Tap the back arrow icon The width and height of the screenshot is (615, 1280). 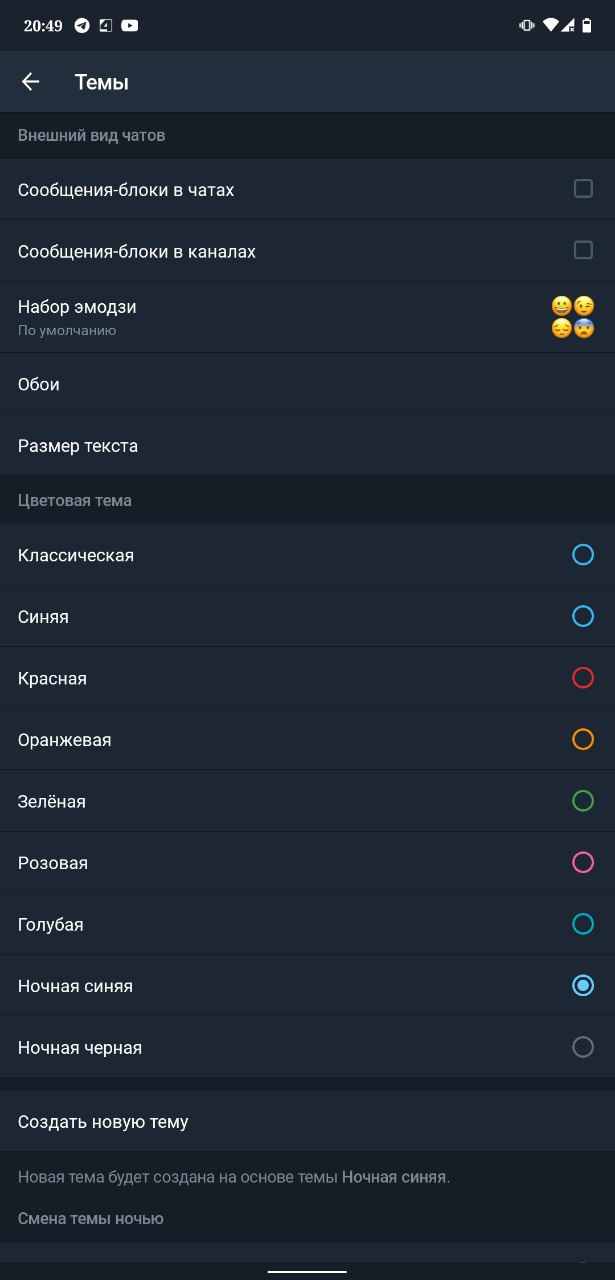pyautogui.click(x=30, y=82)
